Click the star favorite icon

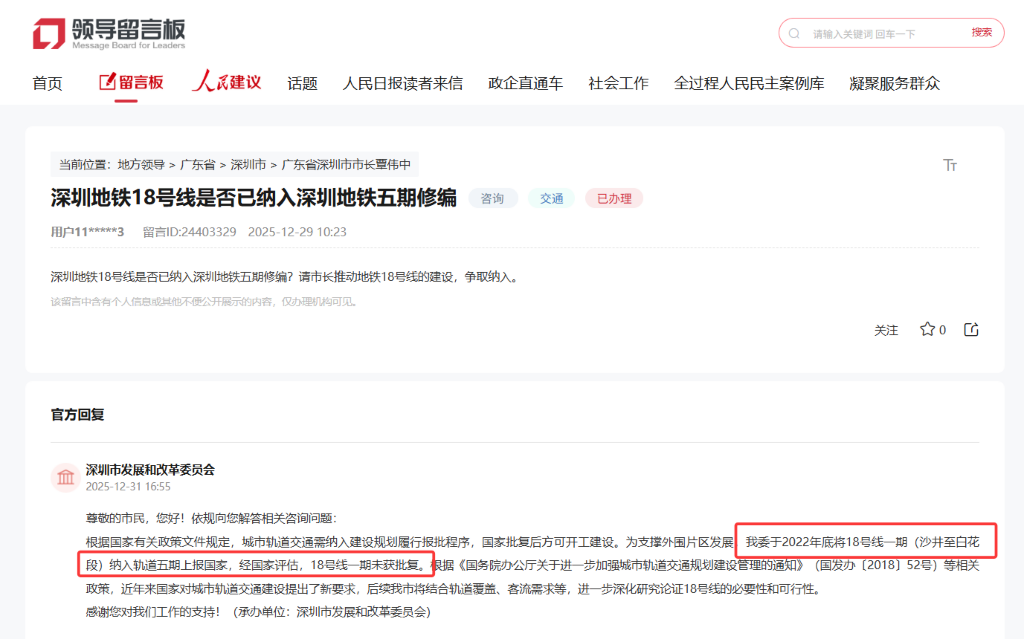[927, 330]
